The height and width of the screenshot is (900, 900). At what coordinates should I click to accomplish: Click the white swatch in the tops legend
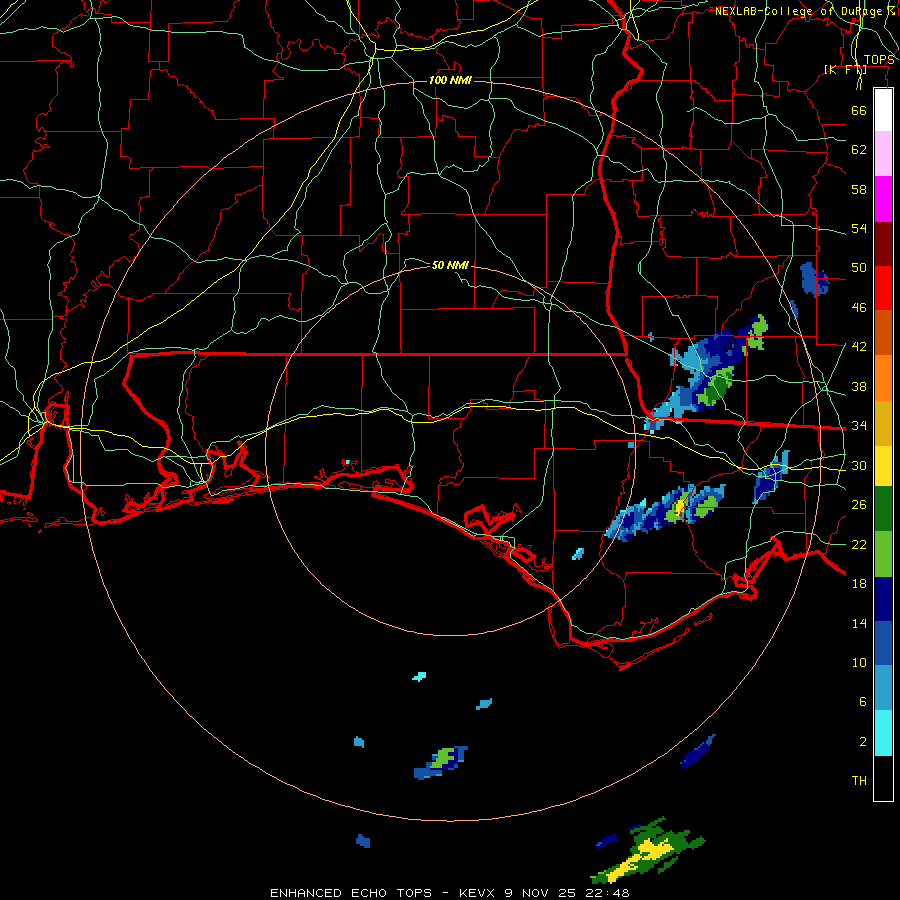[883, 110]
